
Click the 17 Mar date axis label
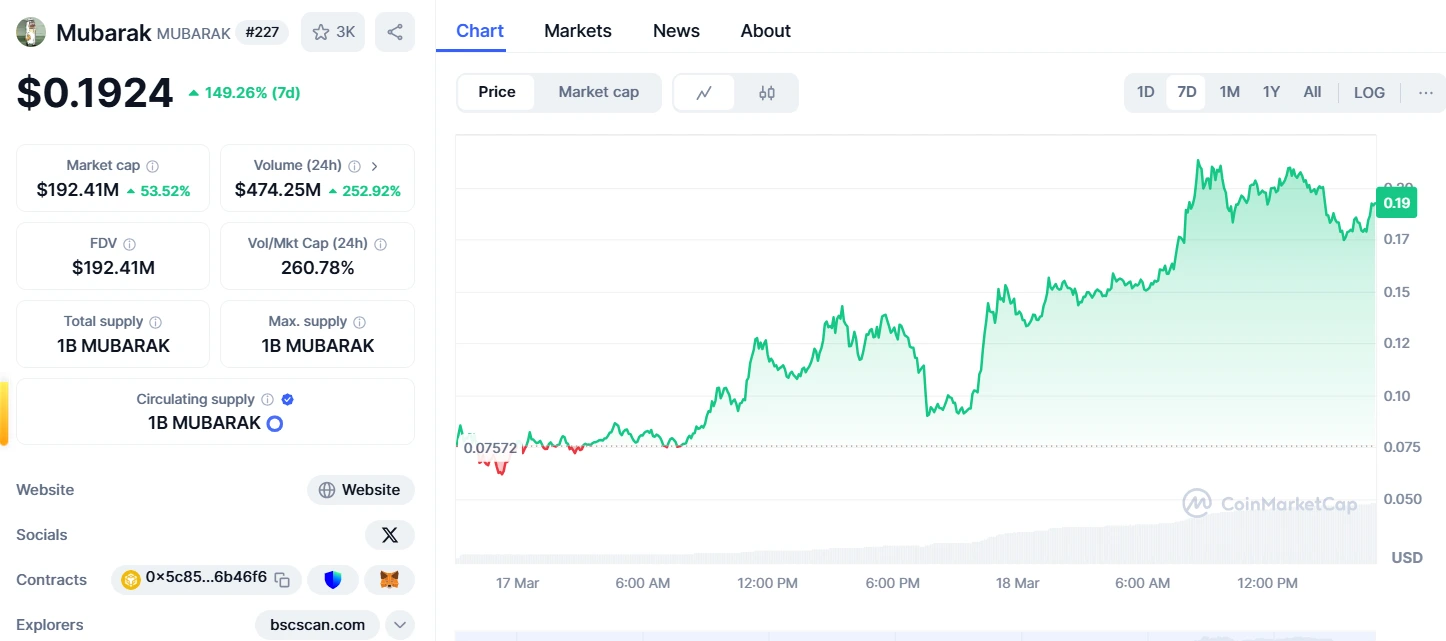point(517,583)
